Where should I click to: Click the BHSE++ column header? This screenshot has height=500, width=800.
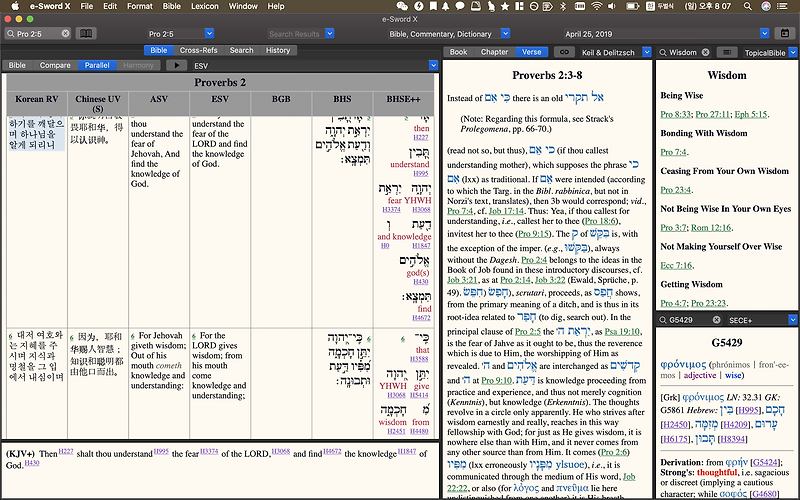click(x=404, y=104)
